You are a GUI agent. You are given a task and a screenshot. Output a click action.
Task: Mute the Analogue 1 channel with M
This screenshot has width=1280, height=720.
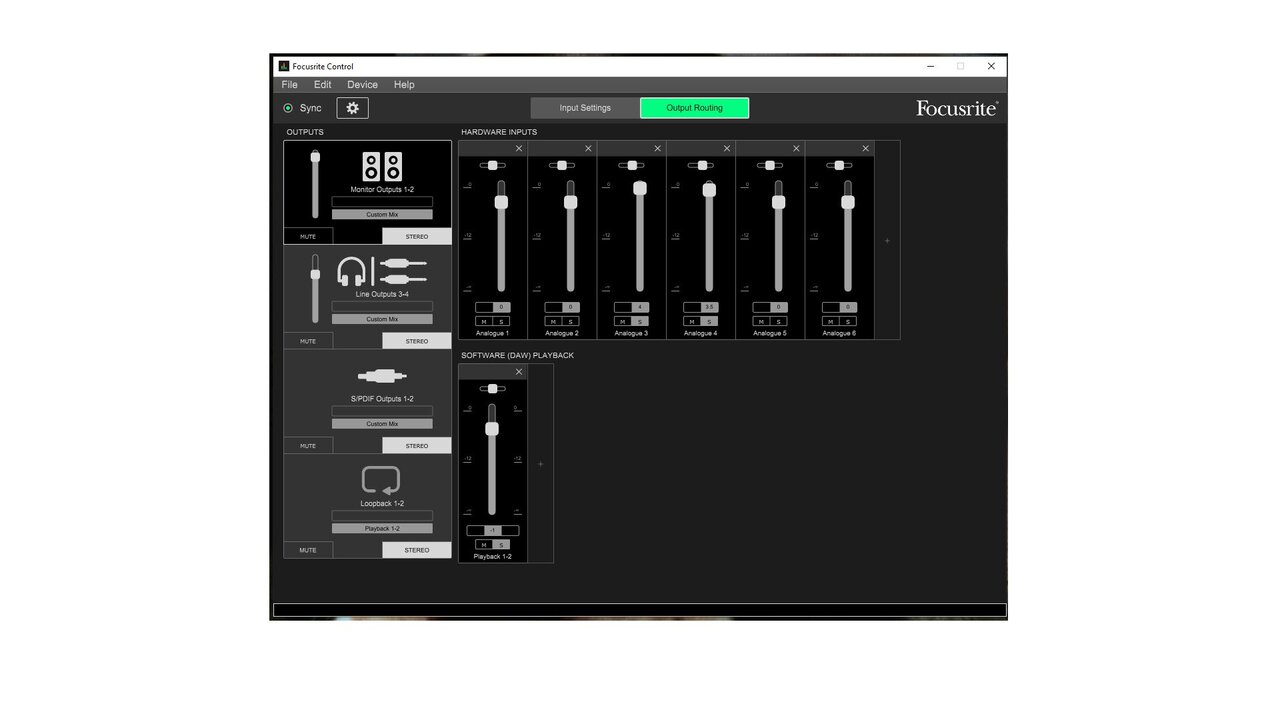(x=484, y=321)
